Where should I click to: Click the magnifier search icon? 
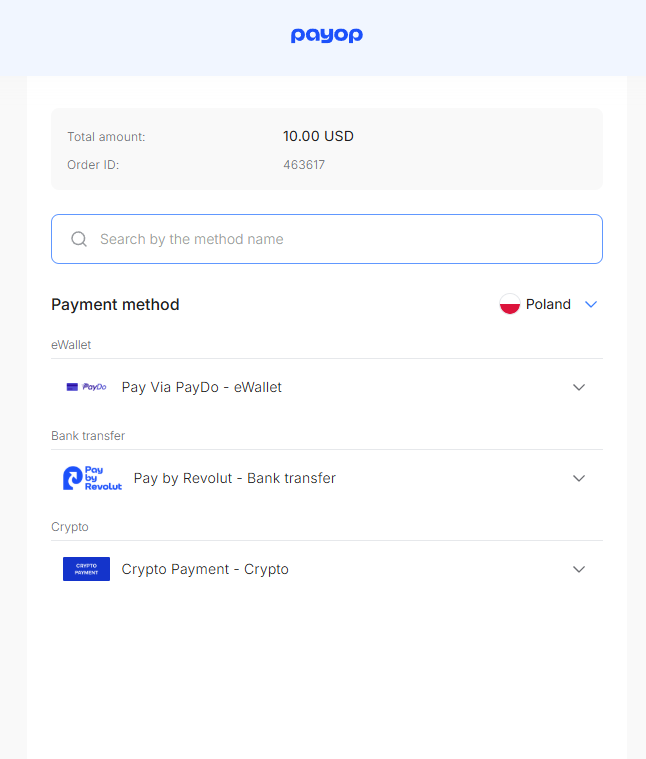(79, 239)
